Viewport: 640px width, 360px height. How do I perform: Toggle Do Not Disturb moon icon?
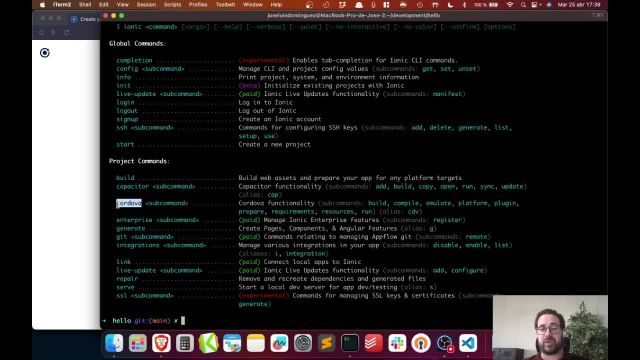point(450,5)
